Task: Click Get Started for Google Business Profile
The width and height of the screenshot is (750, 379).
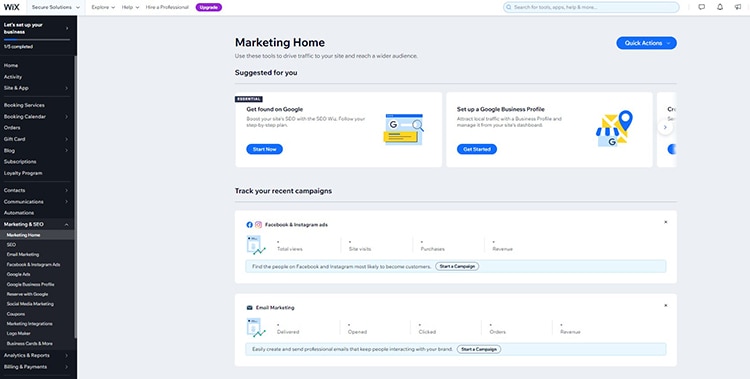Action: point(477,149)
